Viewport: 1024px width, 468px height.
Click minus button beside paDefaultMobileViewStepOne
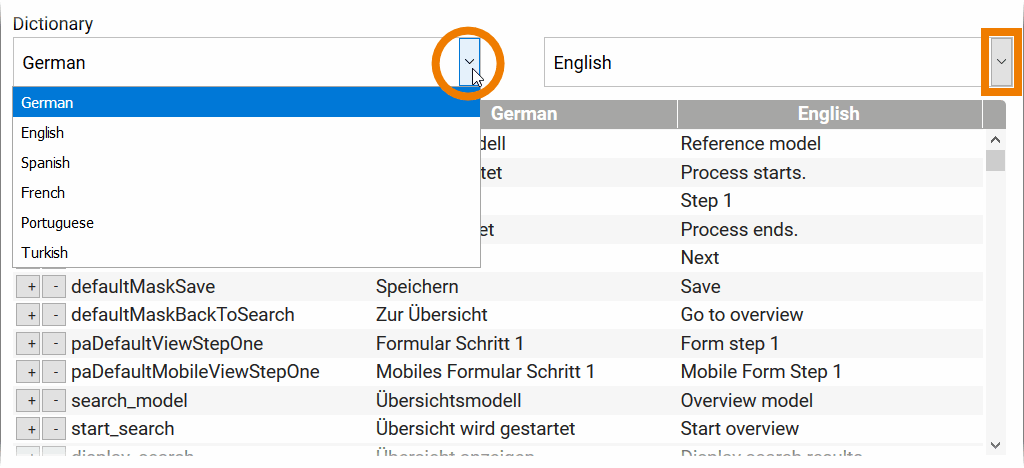(54, 373)
